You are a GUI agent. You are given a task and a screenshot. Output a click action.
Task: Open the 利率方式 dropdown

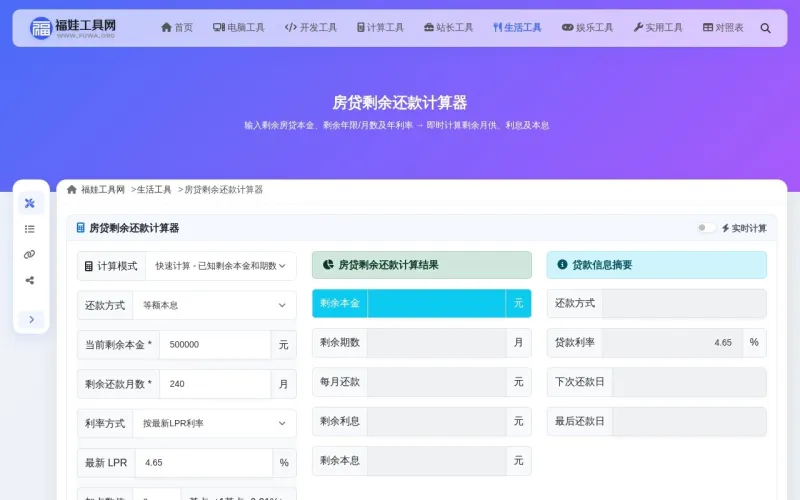pyautogui.click(x=214, y=423)
